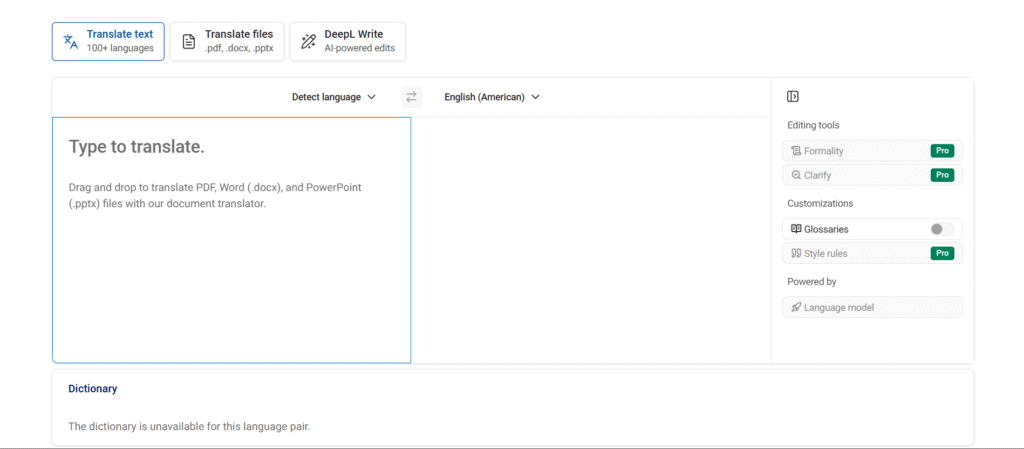1024x449 pixels.
Task: Collapse the right sidebar panel icon
Action: point(793,97)
